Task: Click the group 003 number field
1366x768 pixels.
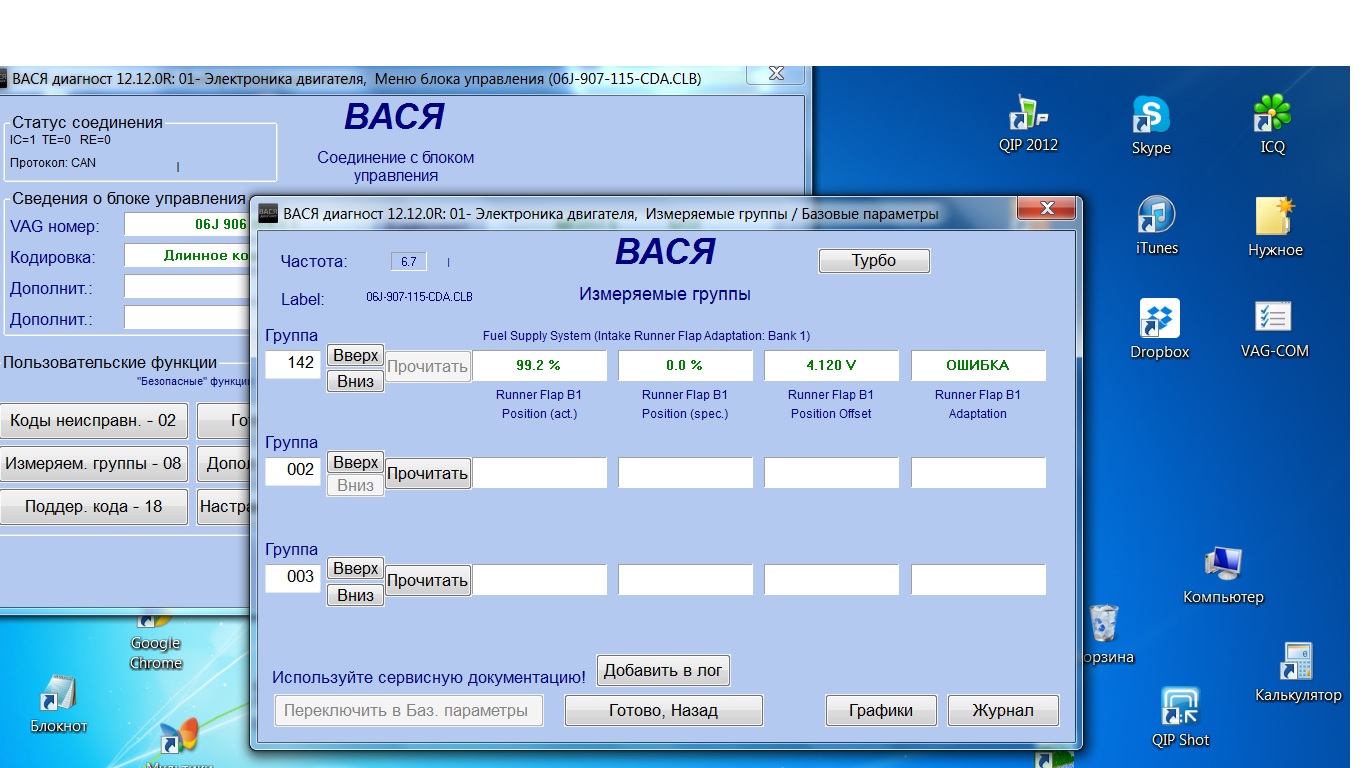Action: pyautogui.click(x=292, y=577)
